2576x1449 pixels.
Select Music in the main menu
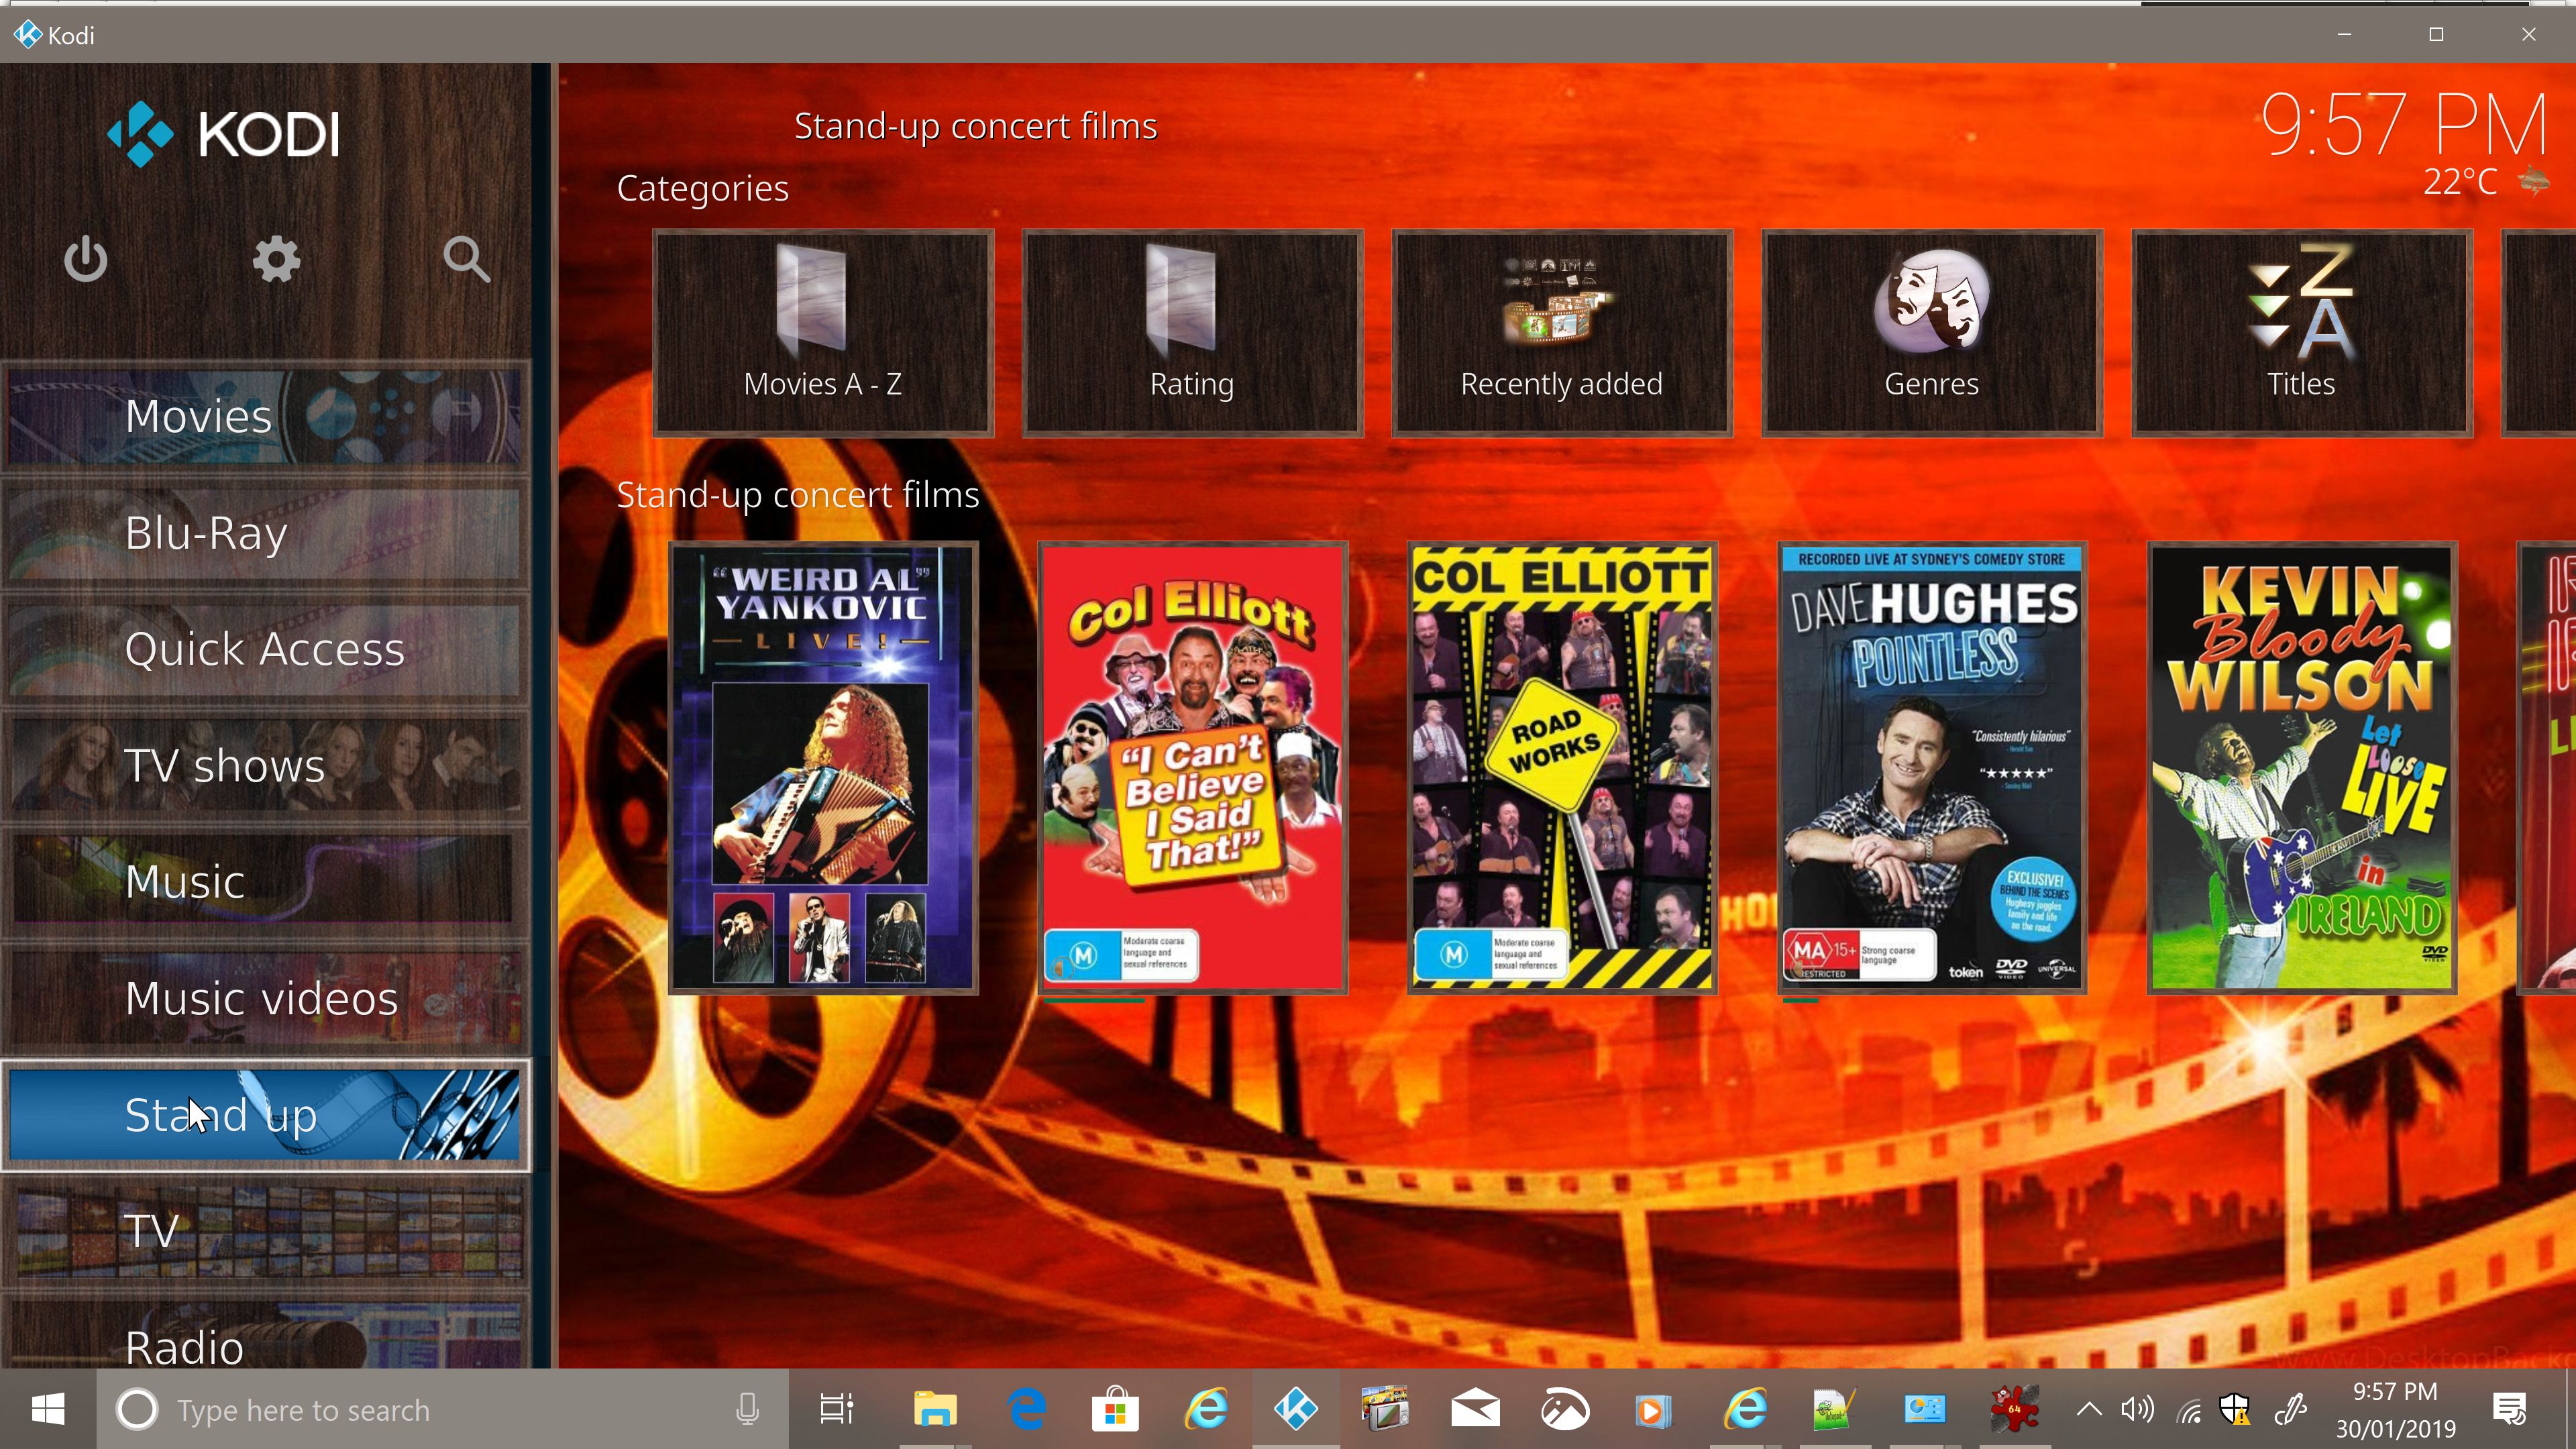point(265,882)
